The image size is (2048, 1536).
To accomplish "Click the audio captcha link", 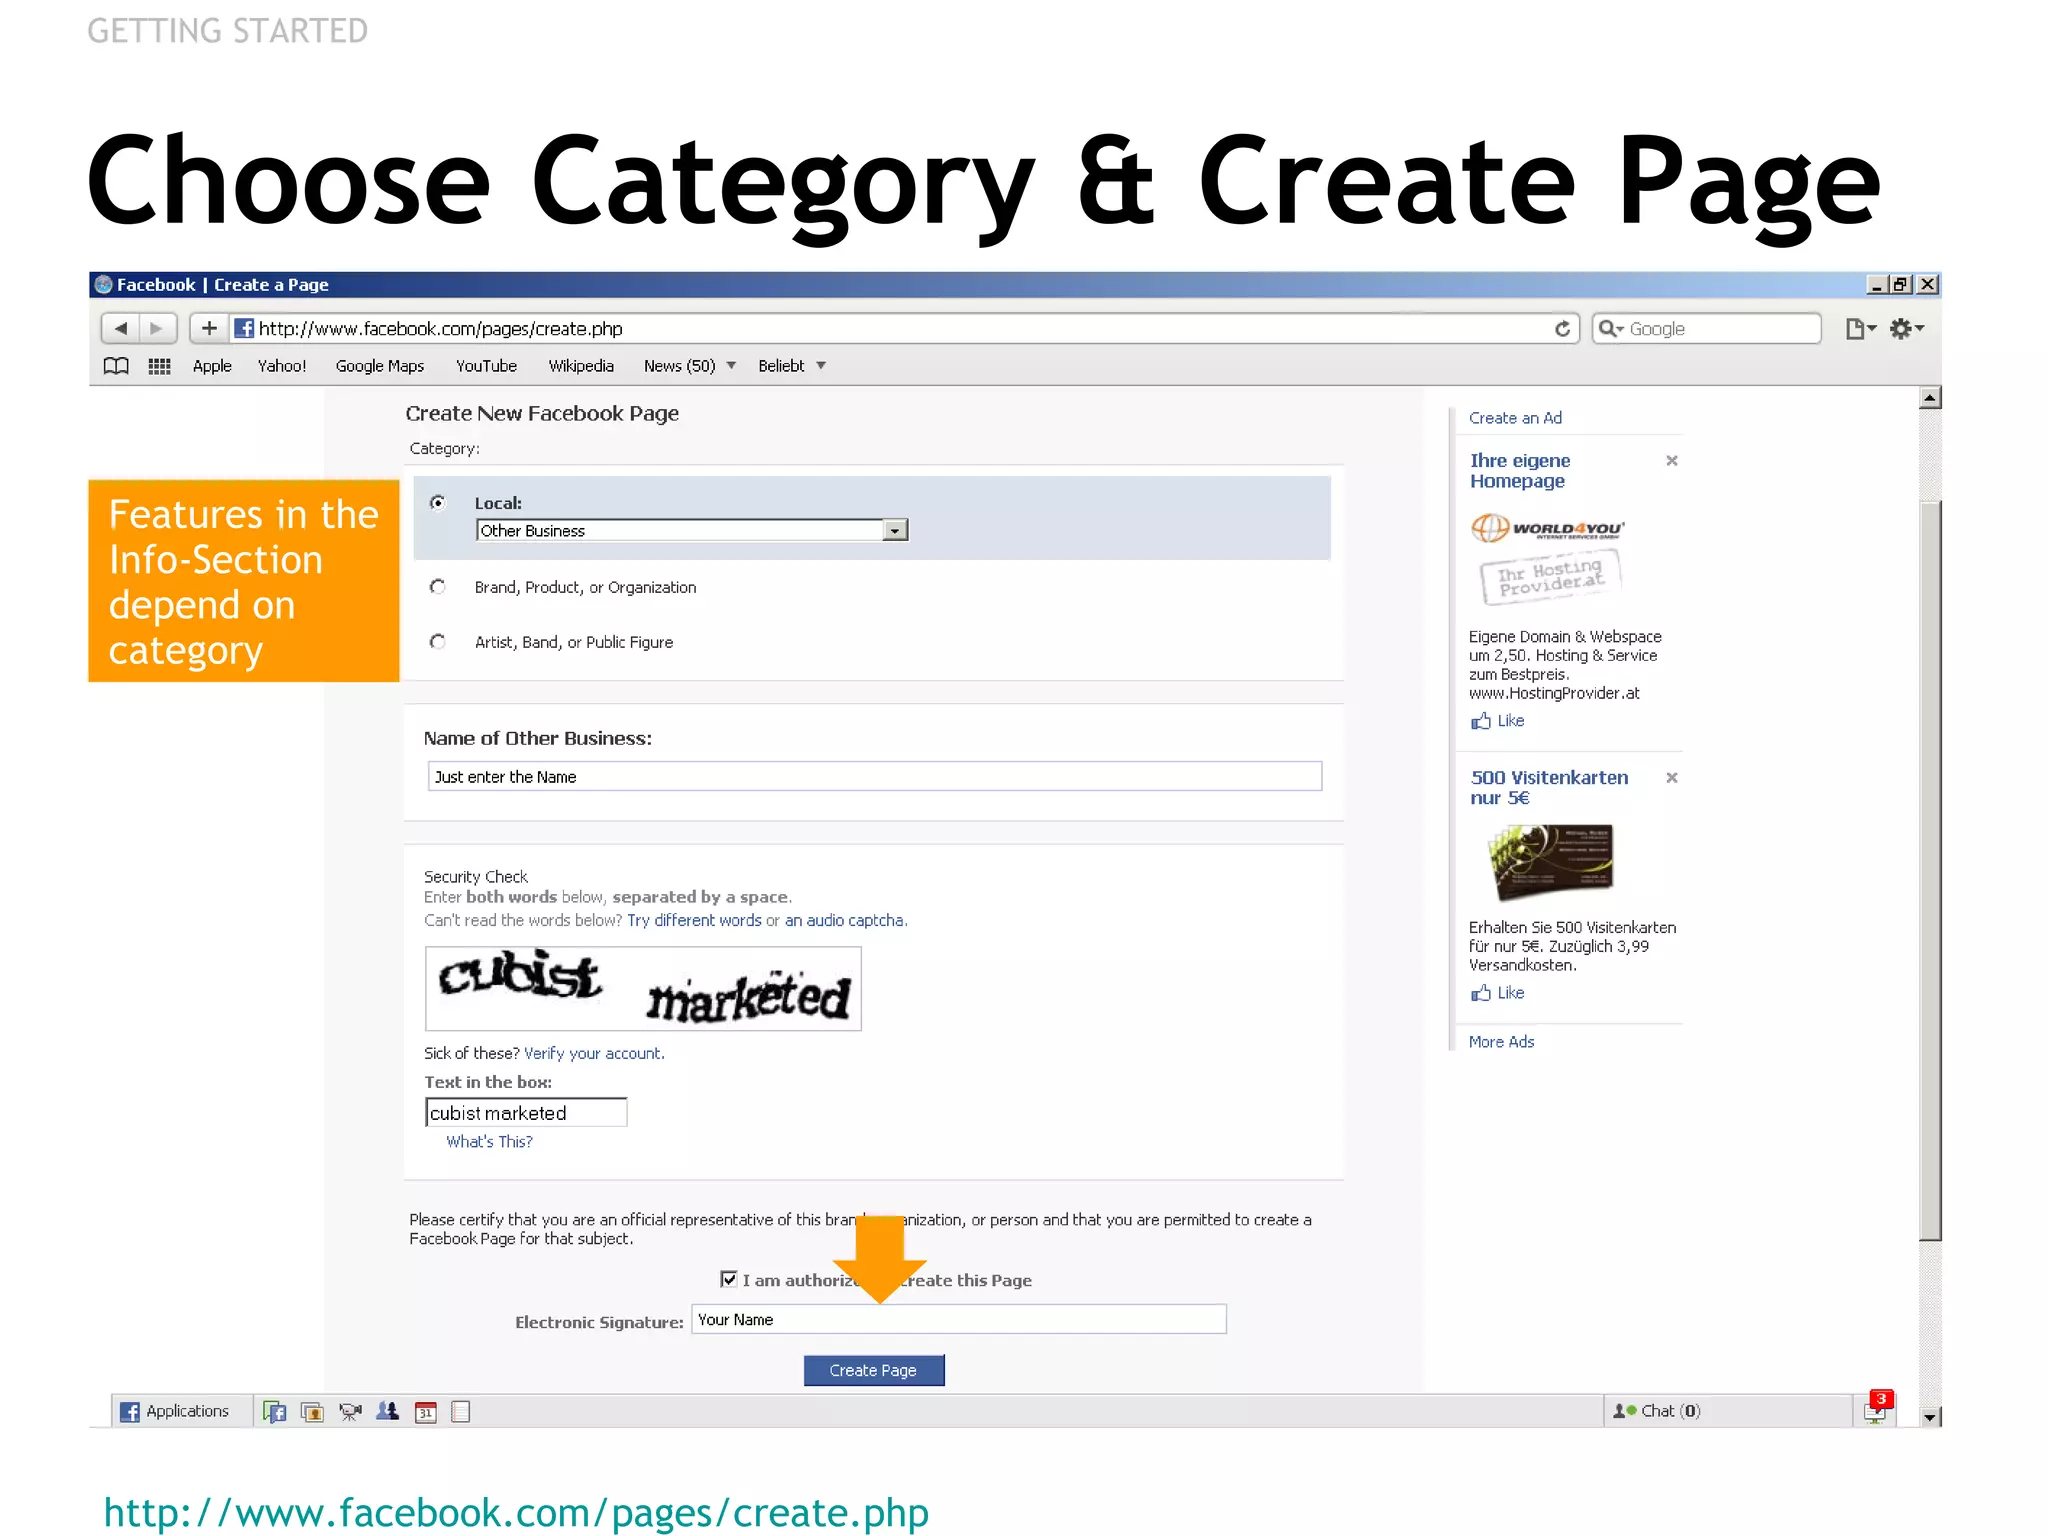I will [844, 921].
